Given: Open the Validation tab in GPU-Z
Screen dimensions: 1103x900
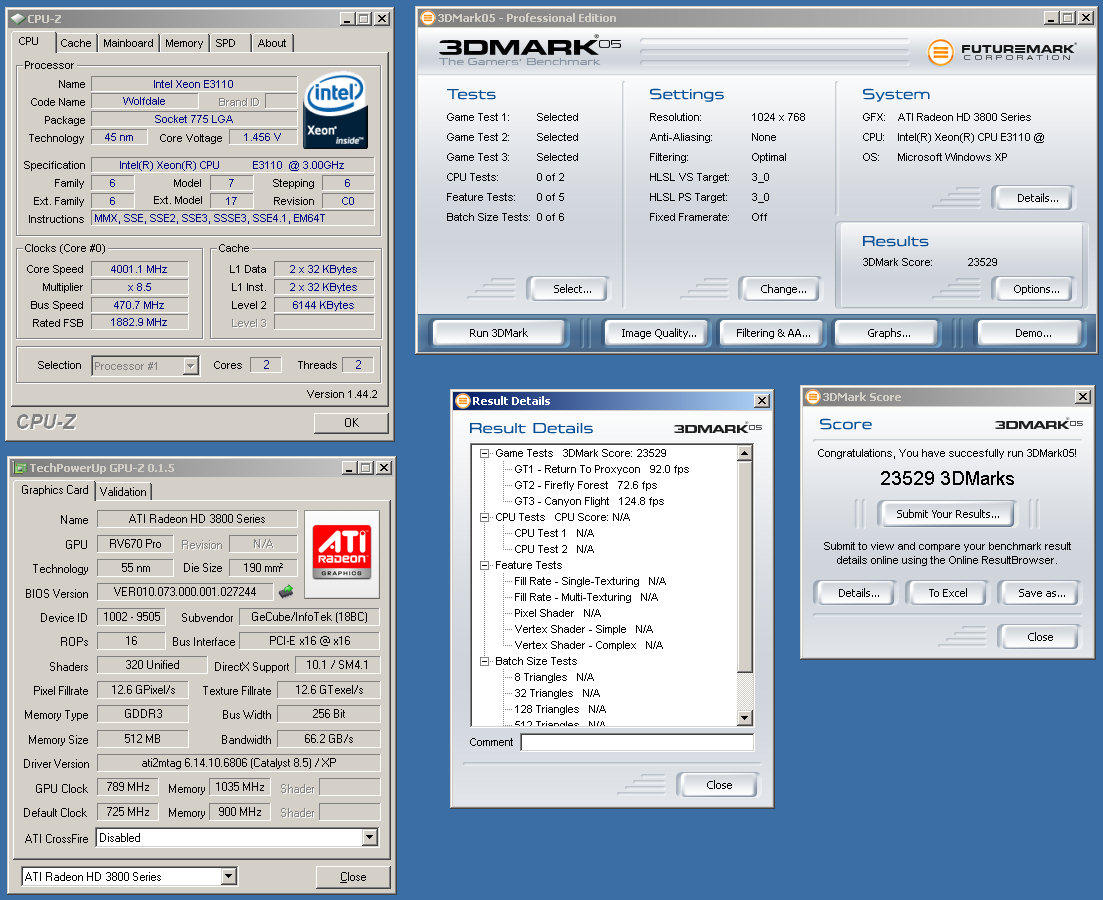Looking at the screenshot, I should click(123, 492).
